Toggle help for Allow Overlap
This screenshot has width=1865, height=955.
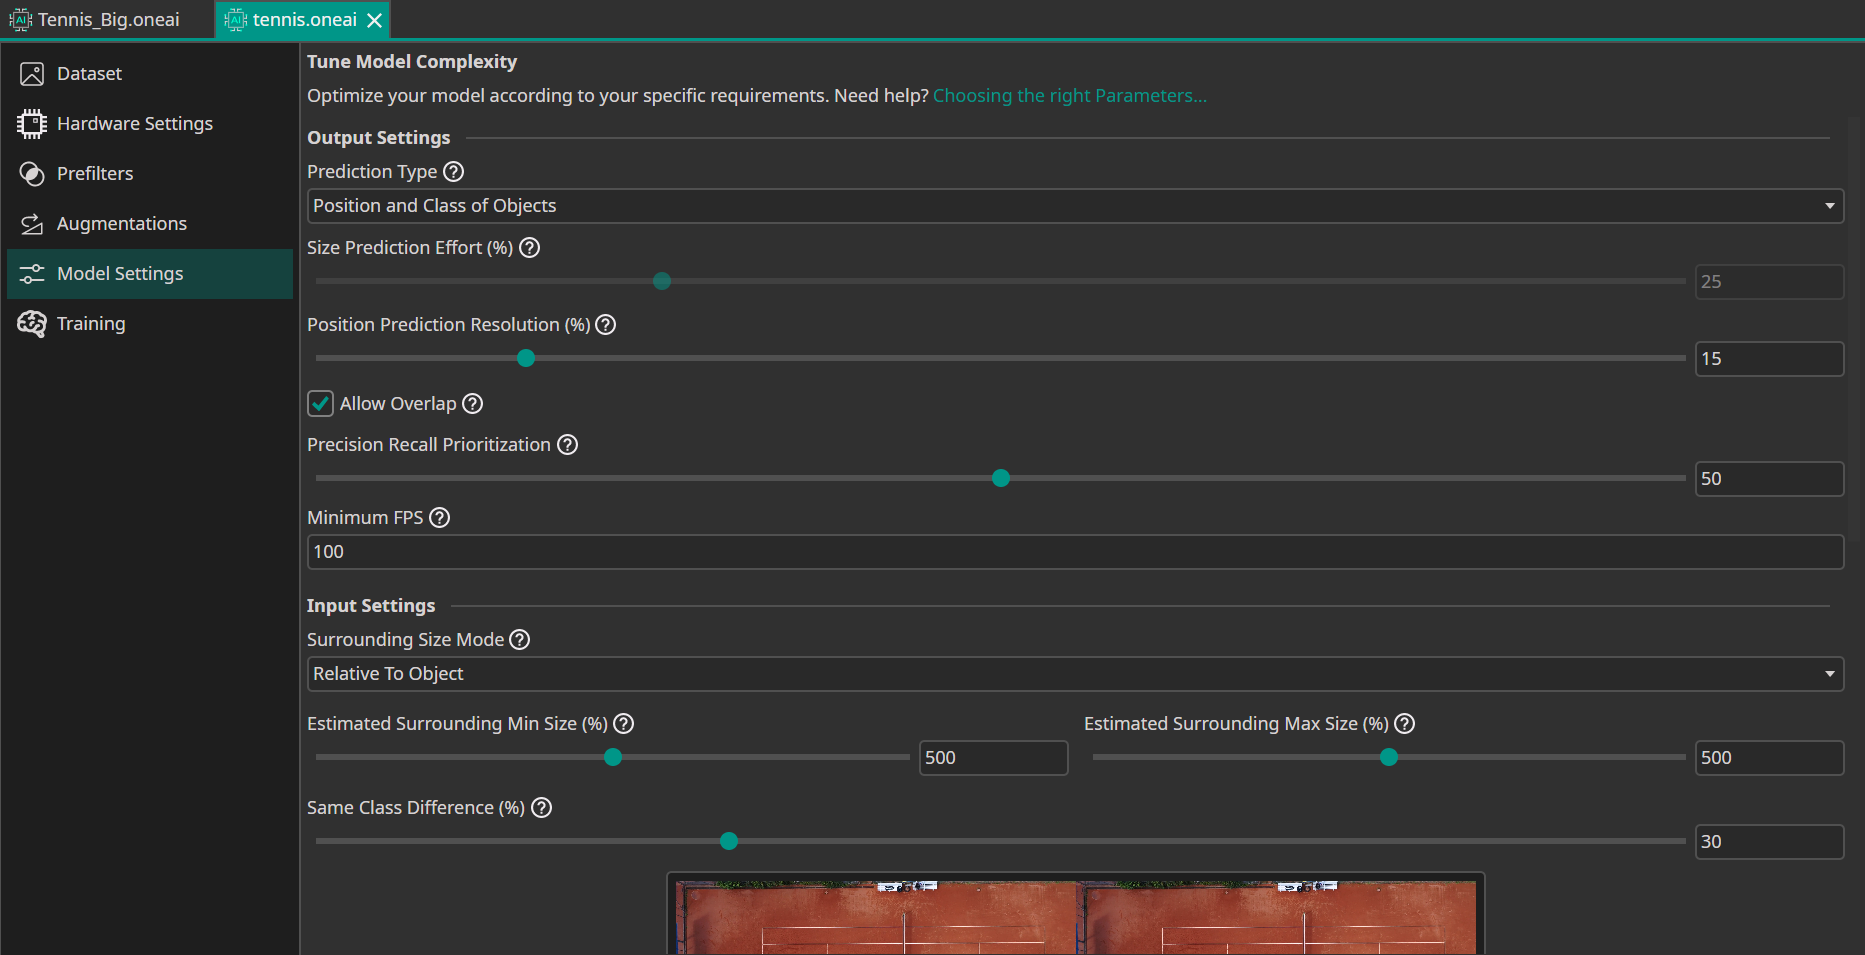(x=471, y=403)
